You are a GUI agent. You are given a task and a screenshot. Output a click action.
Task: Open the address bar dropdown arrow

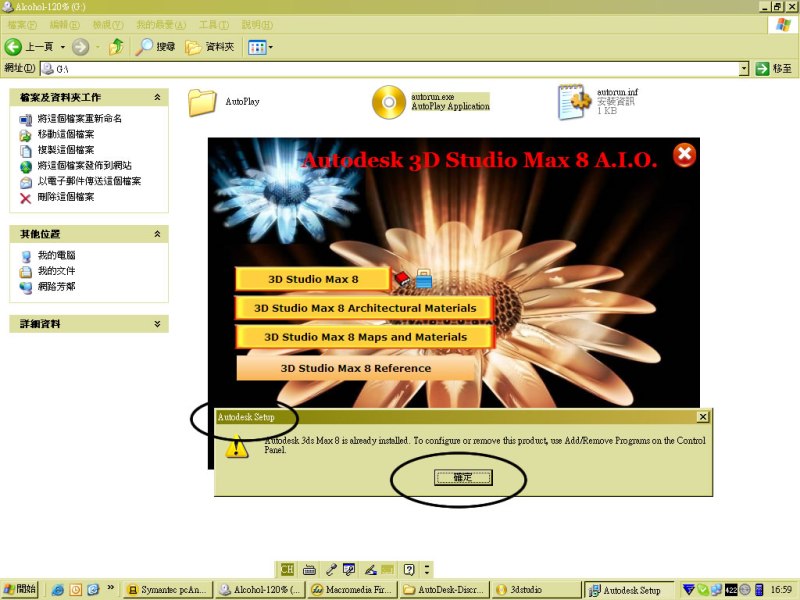click(744, 68)
